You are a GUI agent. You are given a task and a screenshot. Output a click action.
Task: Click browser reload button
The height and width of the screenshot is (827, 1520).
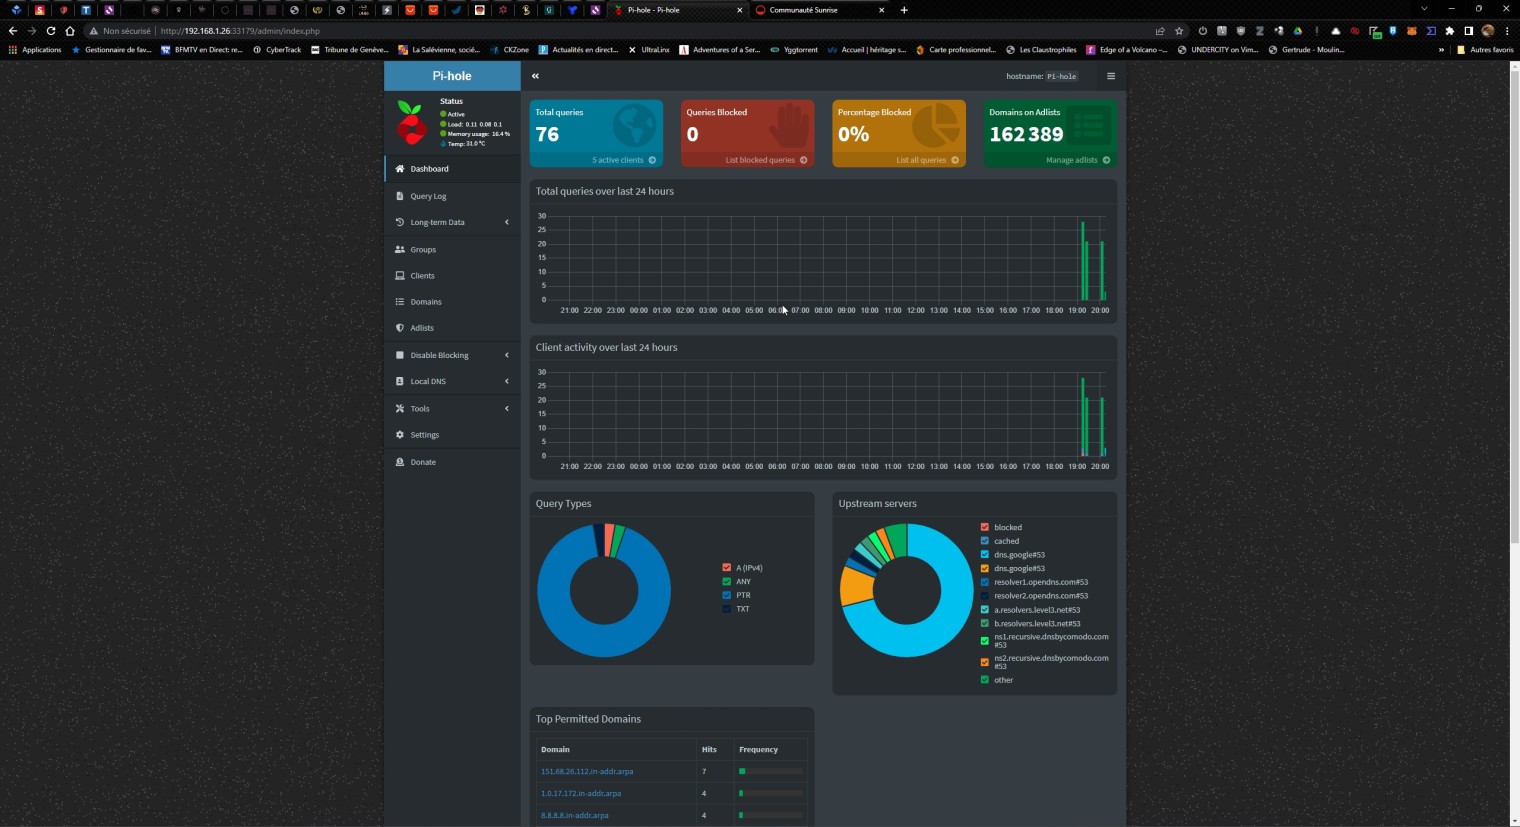tap(51, 31)
